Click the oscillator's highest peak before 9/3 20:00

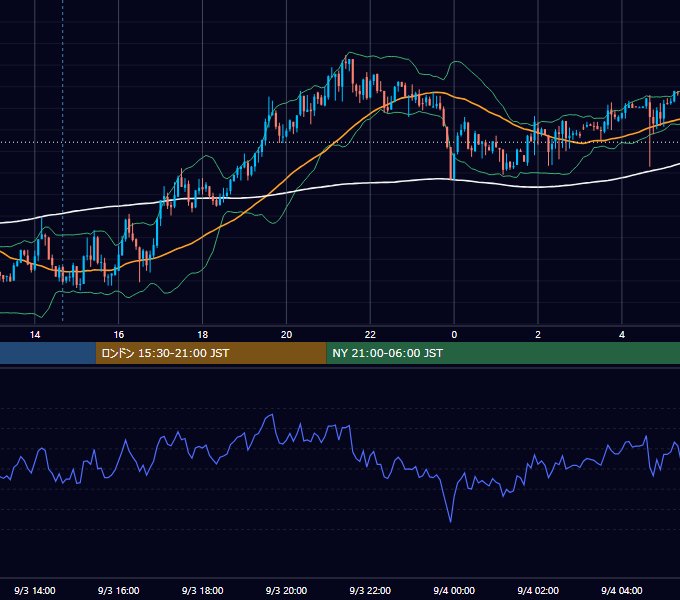[271, 416]
